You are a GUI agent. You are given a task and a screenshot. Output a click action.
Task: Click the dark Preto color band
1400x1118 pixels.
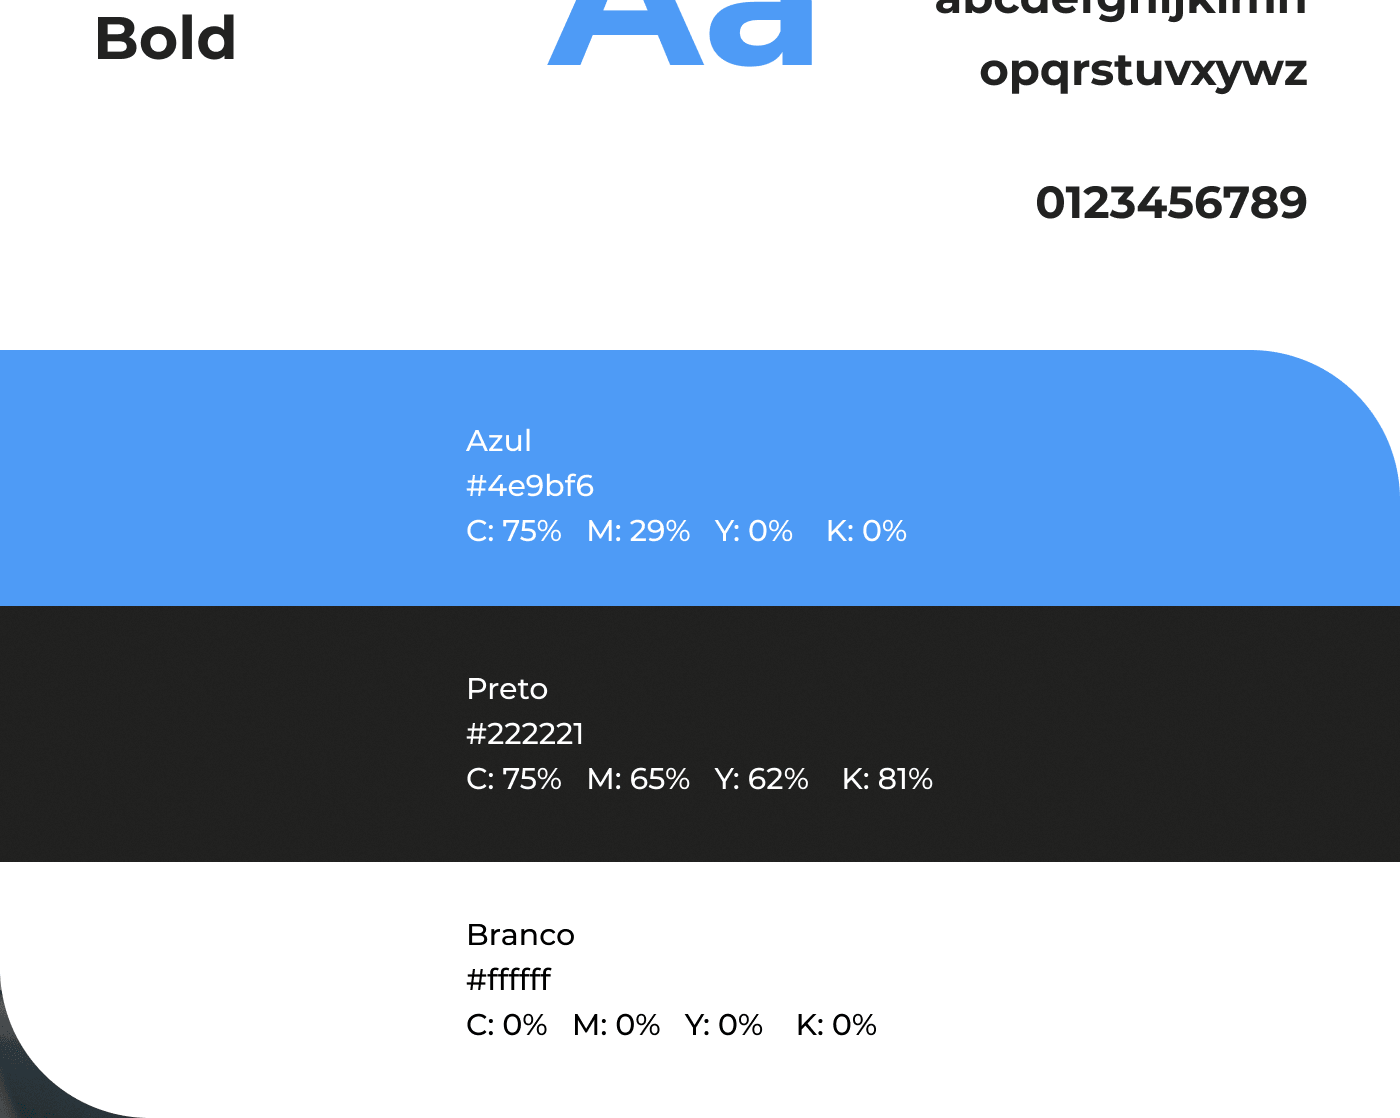pyautogui.click(x=700, y=734)
